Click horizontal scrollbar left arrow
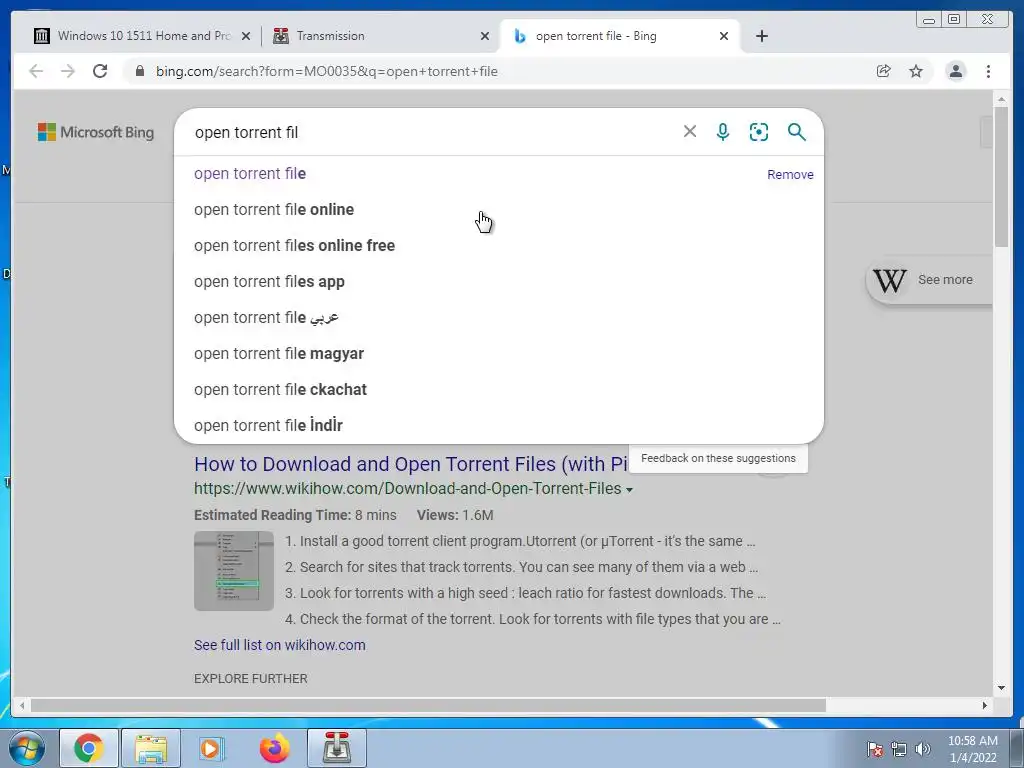1024x768 pixels. 22,705
